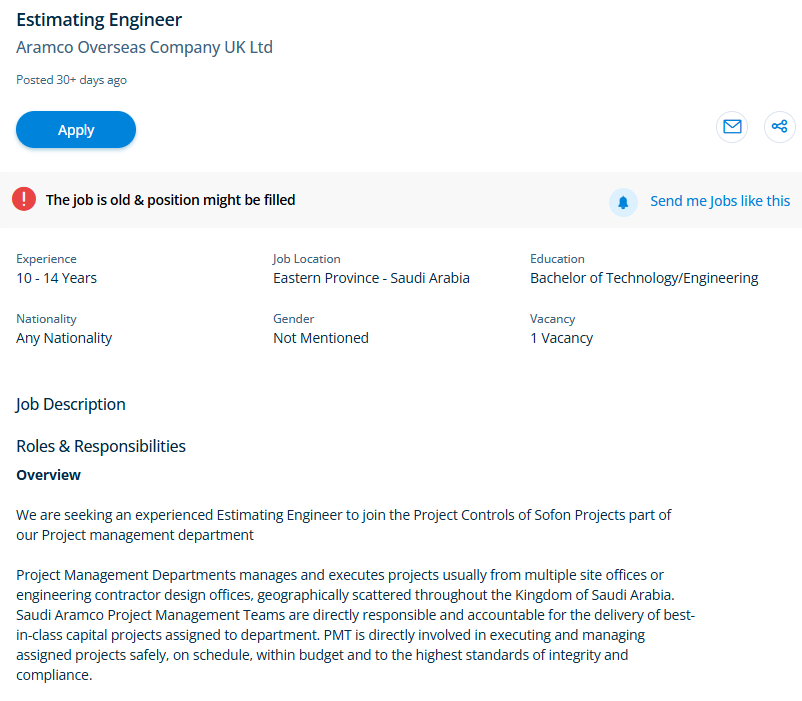Click the bell alert icon
This screenshot has height=701, width=802.
pyautogui.click(x=623, y=202)
